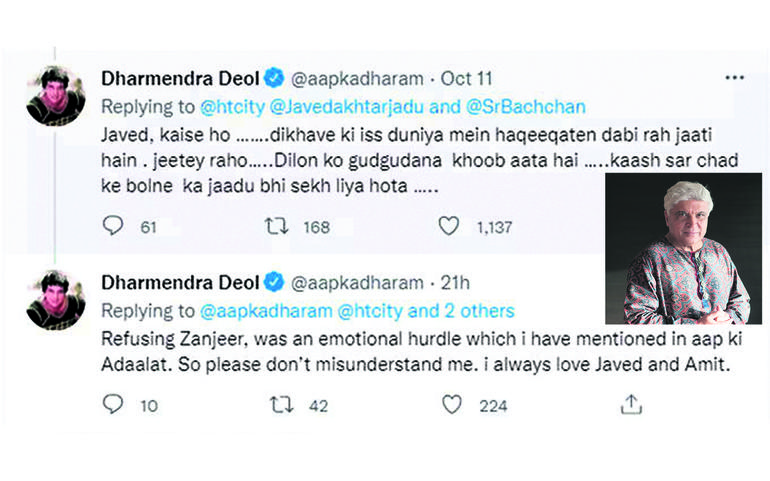Click the reply icon on the first tweet

[113, 227]
